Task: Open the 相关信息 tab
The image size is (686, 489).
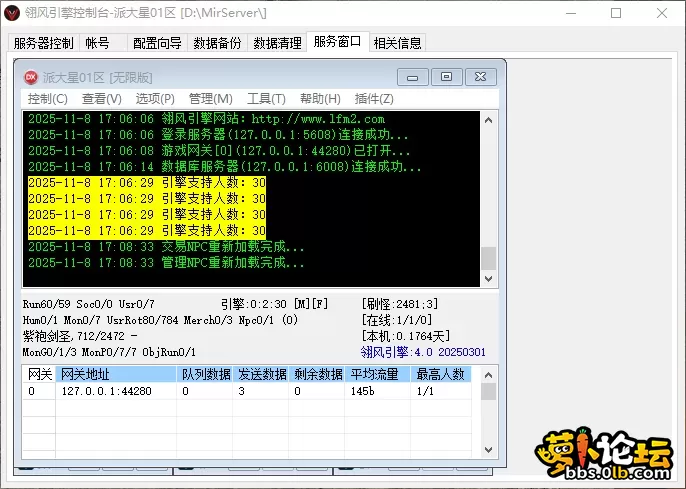Action: pyautogui.click(x=397, y=43)
